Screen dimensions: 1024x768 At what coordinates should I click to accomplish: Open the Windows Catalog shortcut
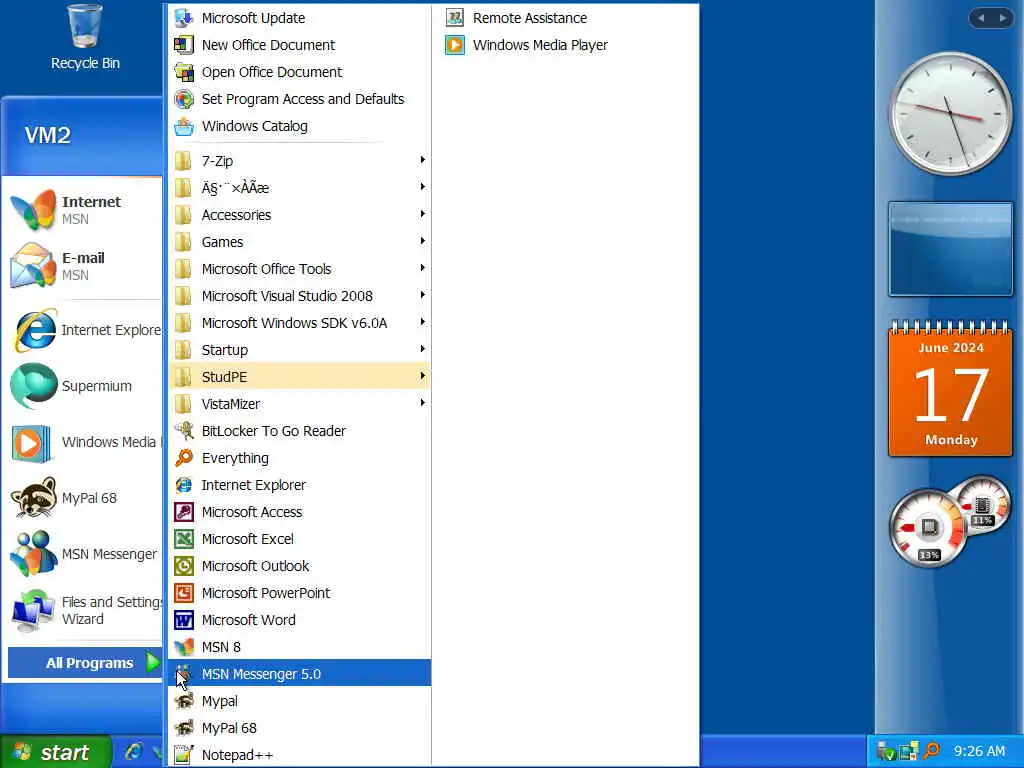[300, 126]
